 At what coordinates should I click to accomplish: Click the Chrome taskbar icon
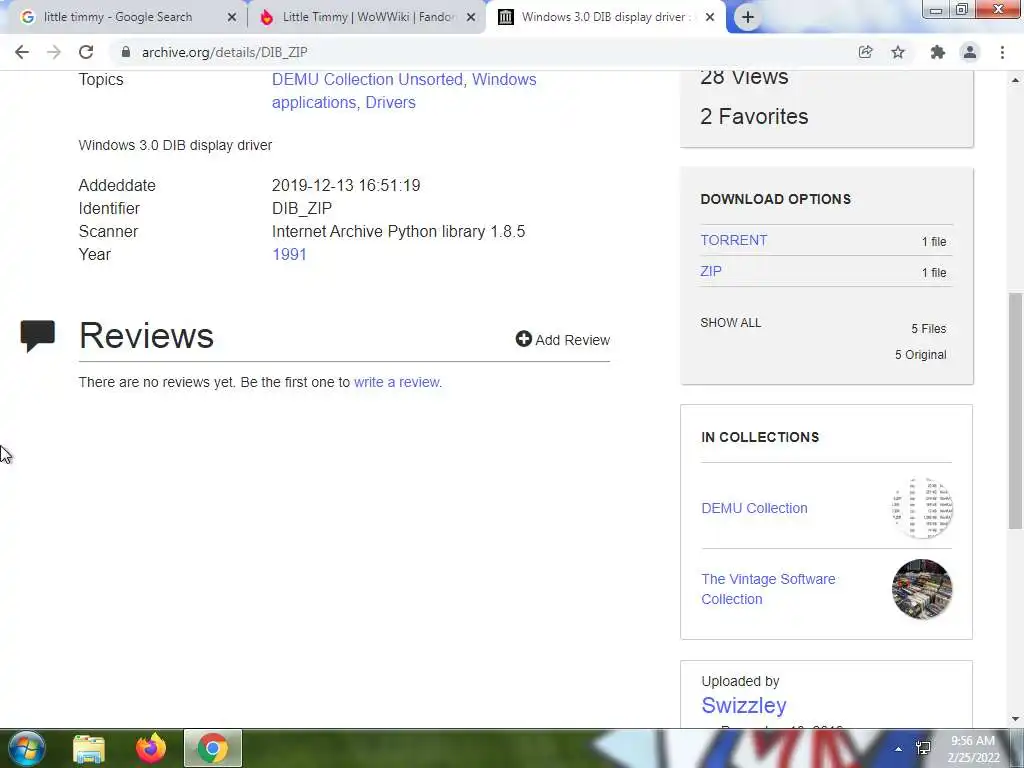pyautogui.click(x=212, y=748)
